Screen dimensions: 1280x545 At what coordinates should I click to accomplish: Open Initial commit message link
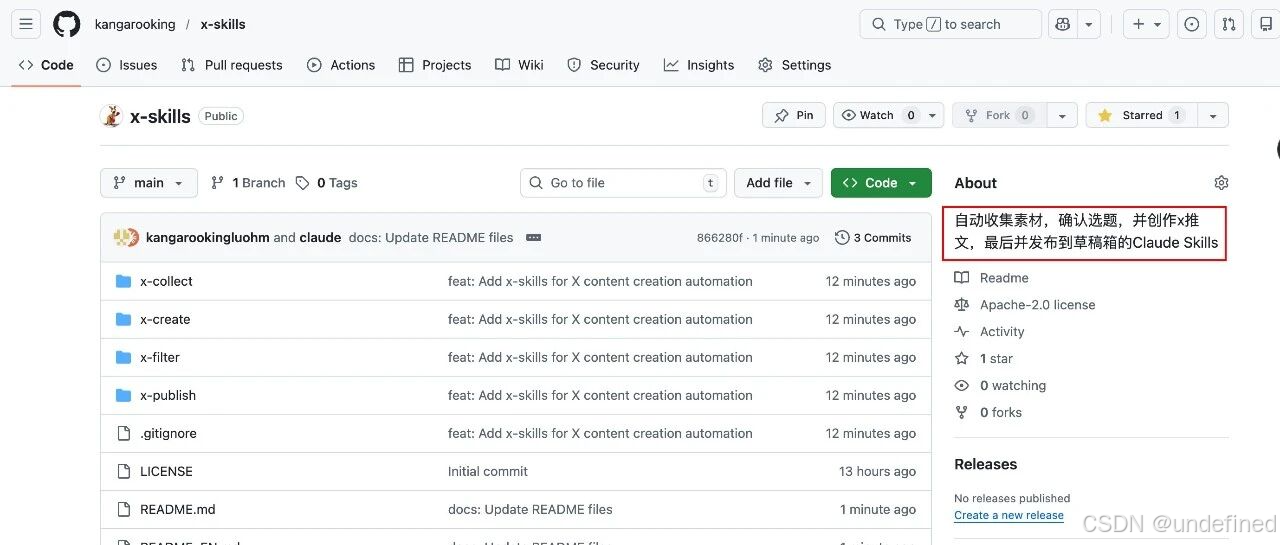pyautogui.click(x=488, y=471)
